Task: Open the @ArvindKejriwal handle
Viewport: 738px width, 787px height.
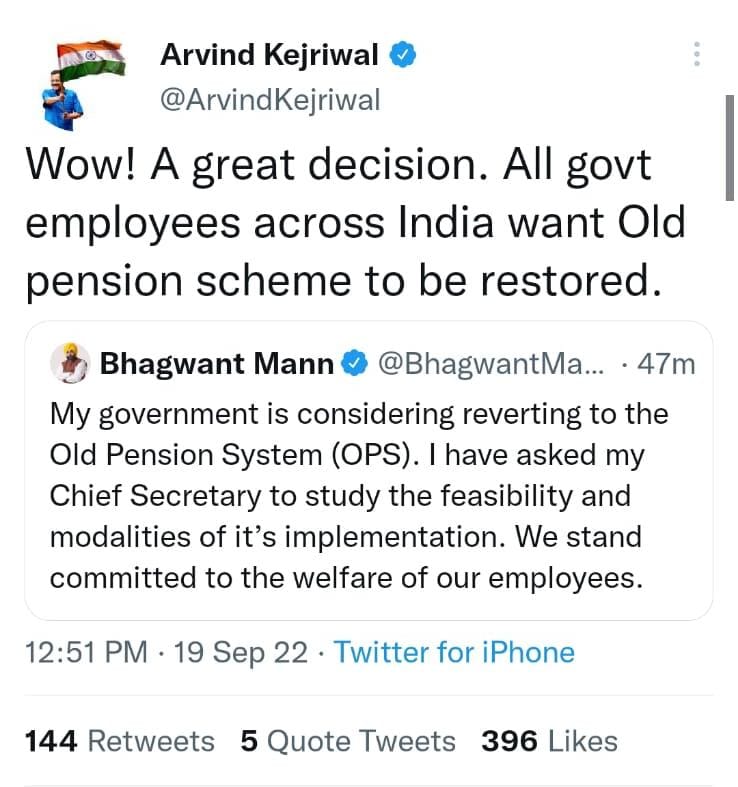Action: click(270, 100)
